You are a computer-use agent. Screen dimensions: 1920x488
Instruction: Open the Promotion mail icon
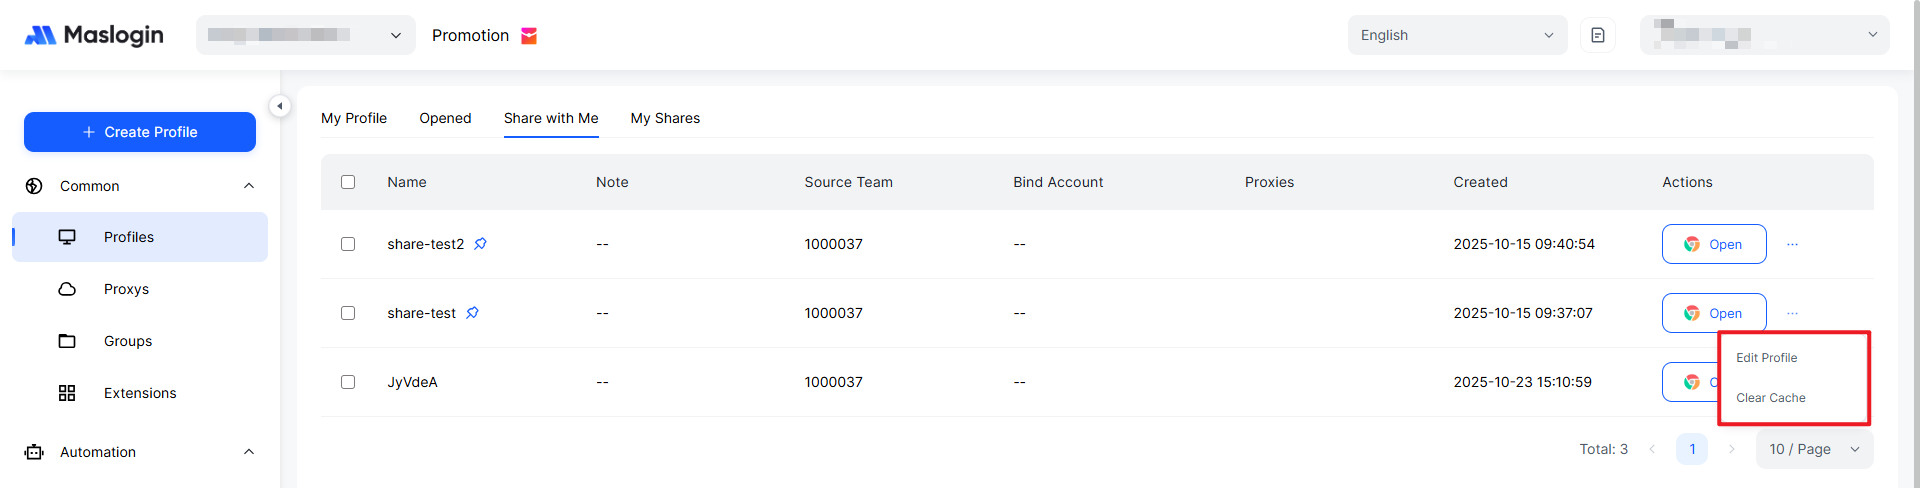click(x=529, y=36)
